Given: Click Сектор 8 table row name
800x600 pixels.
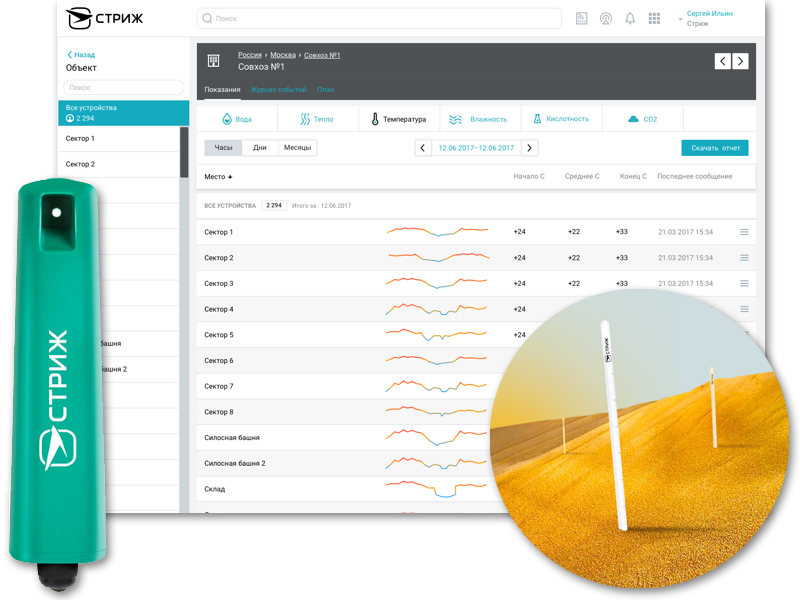Looking at the screenshot, I should point(219,412).
